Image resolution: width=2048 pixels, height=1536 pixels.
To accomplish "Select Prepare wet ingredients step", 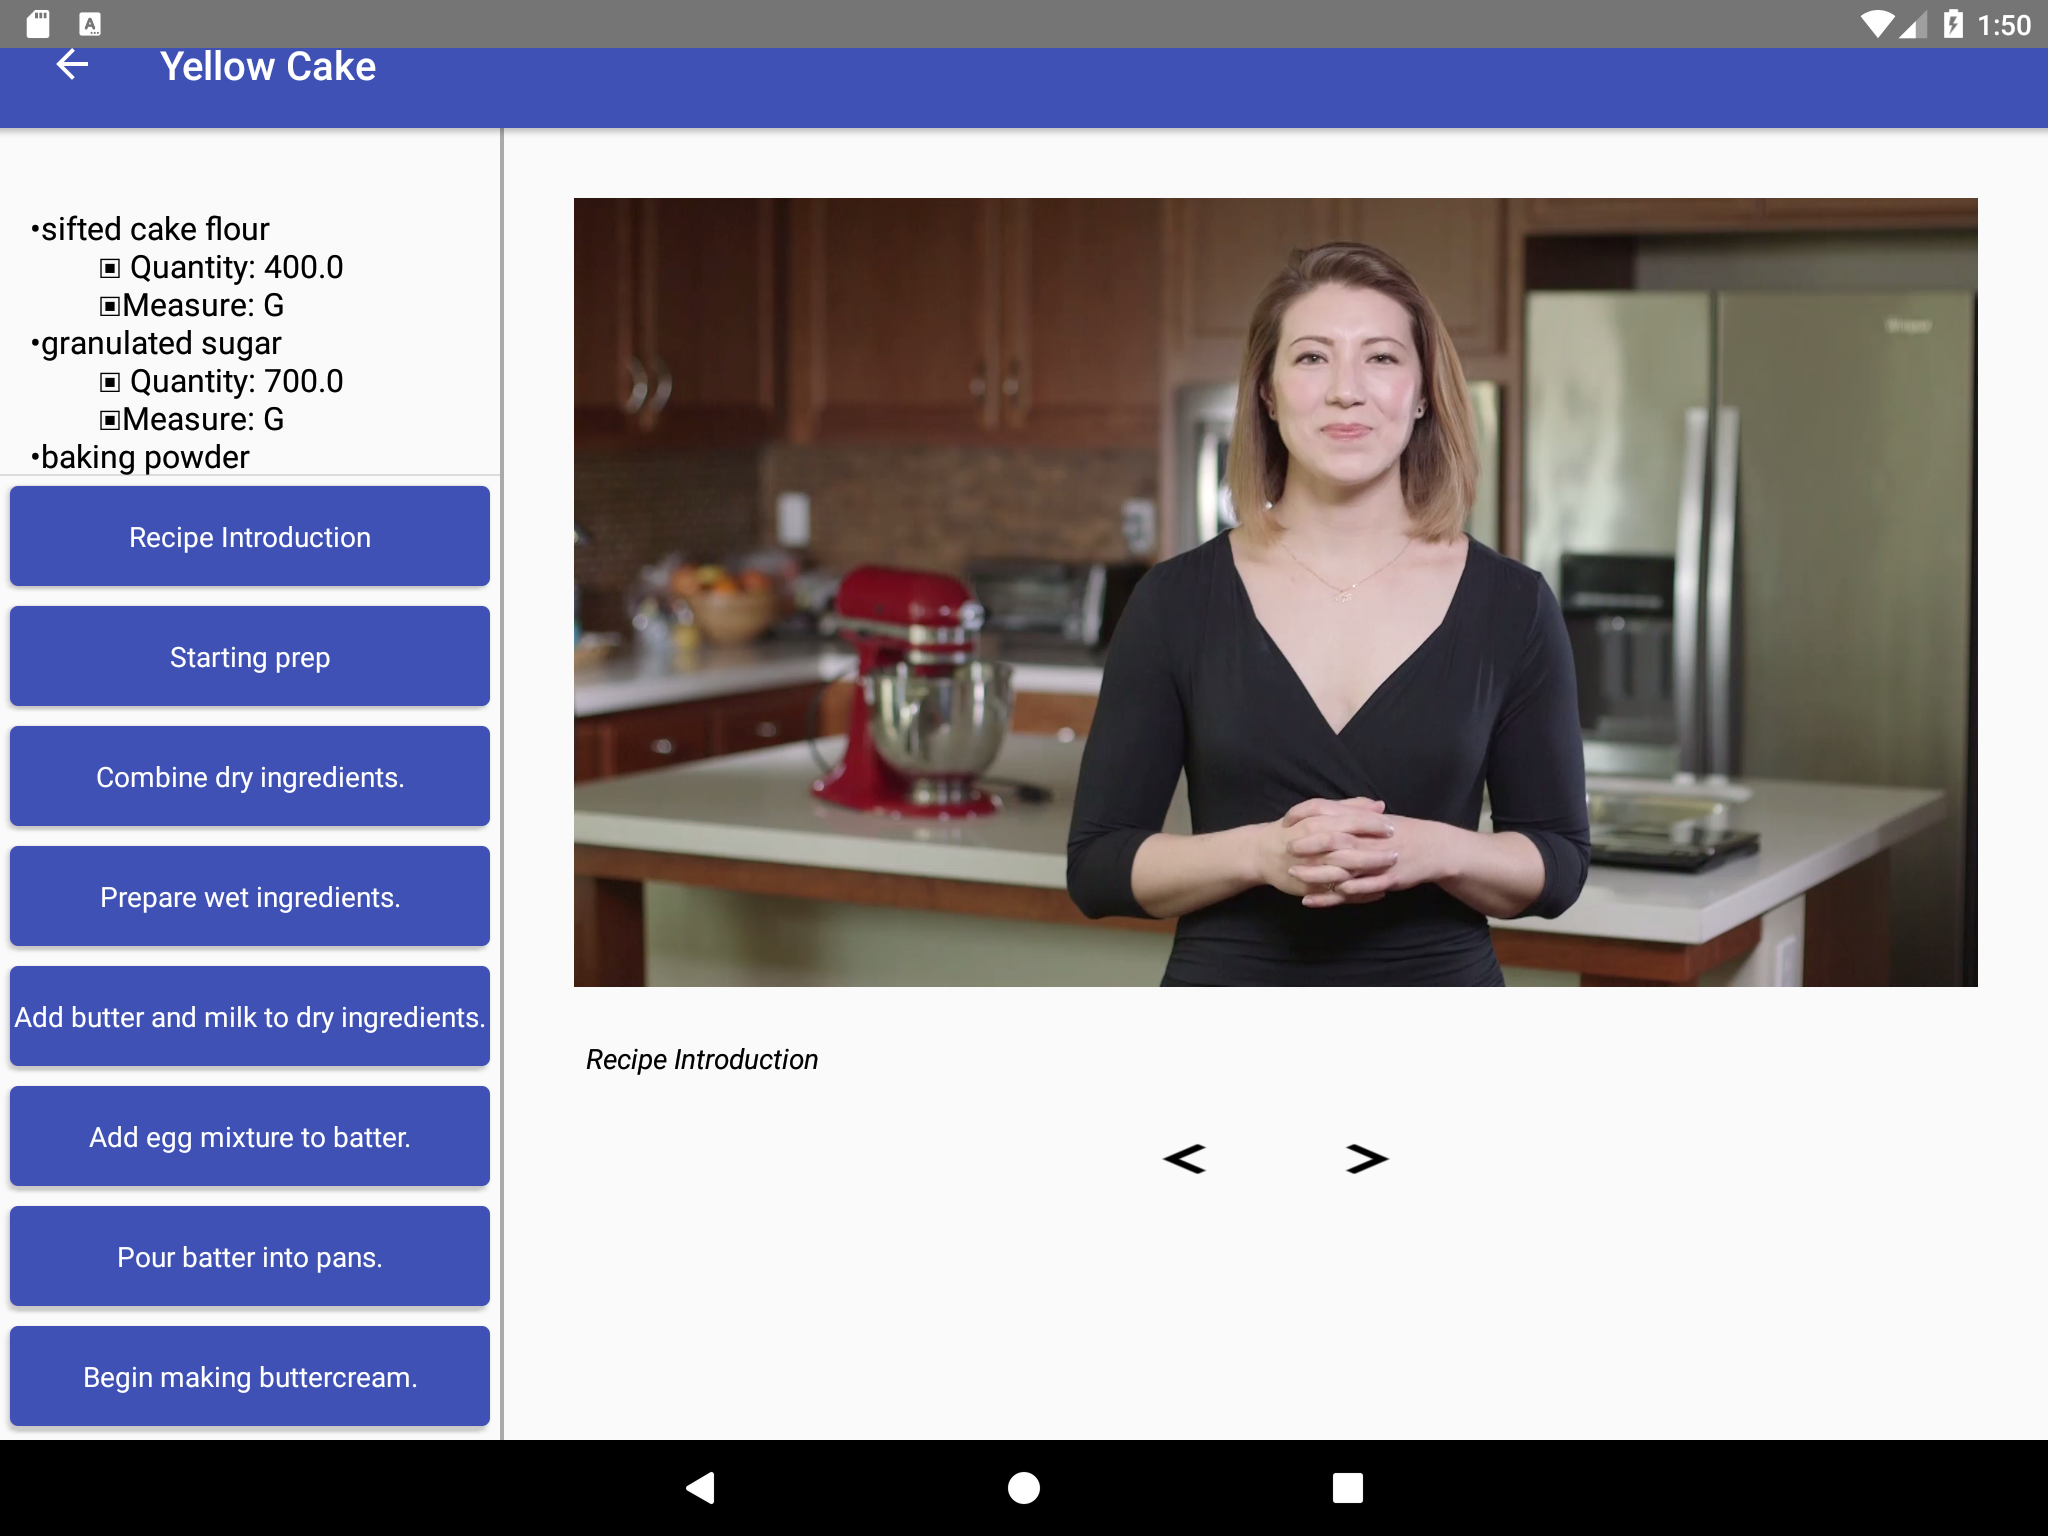I will click(x=250, y=897).
